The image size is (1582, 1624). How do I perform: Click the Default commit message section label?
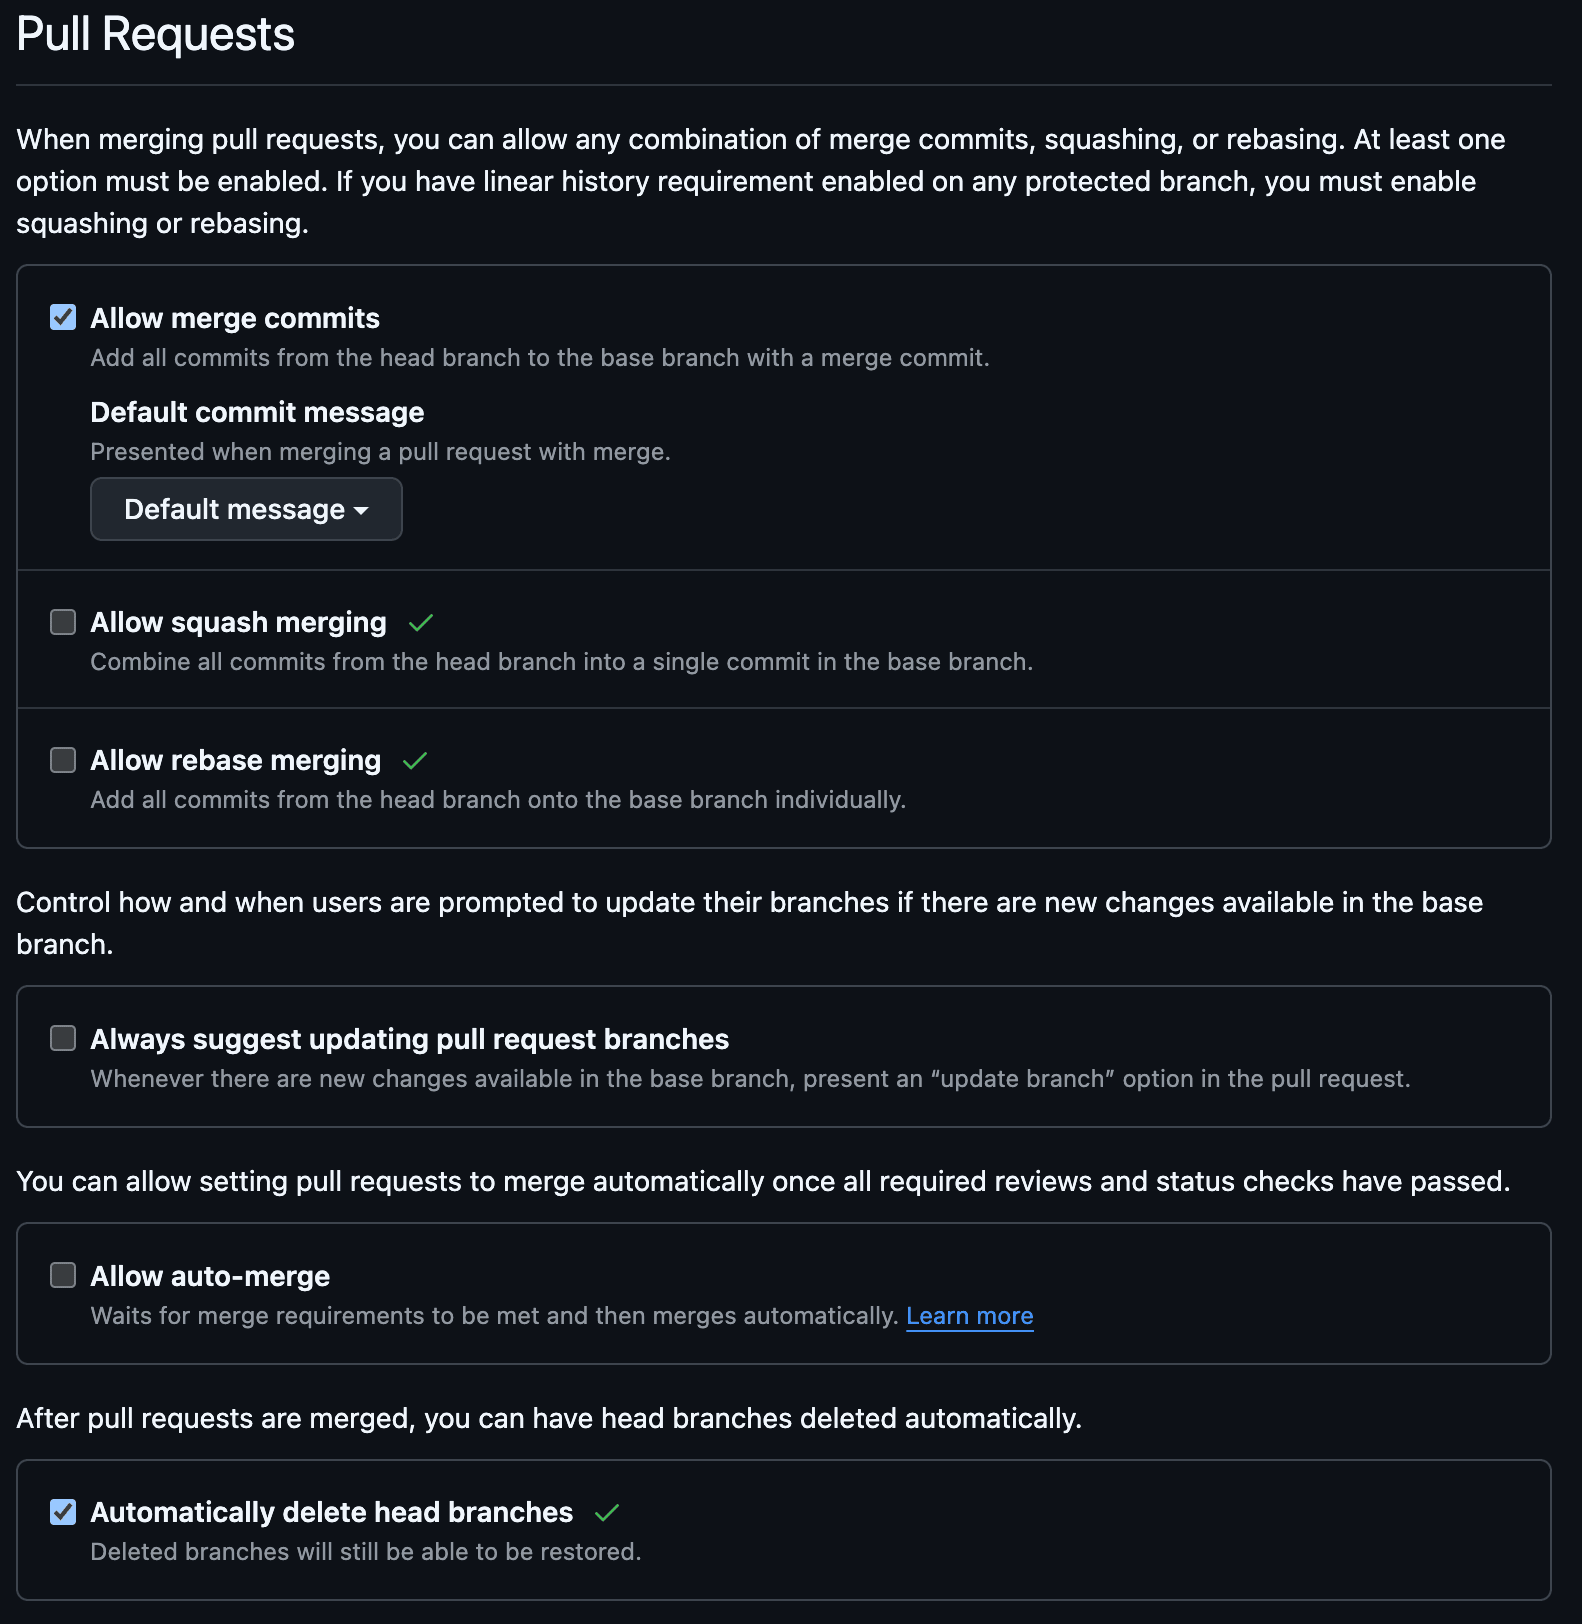coord(256,411)
